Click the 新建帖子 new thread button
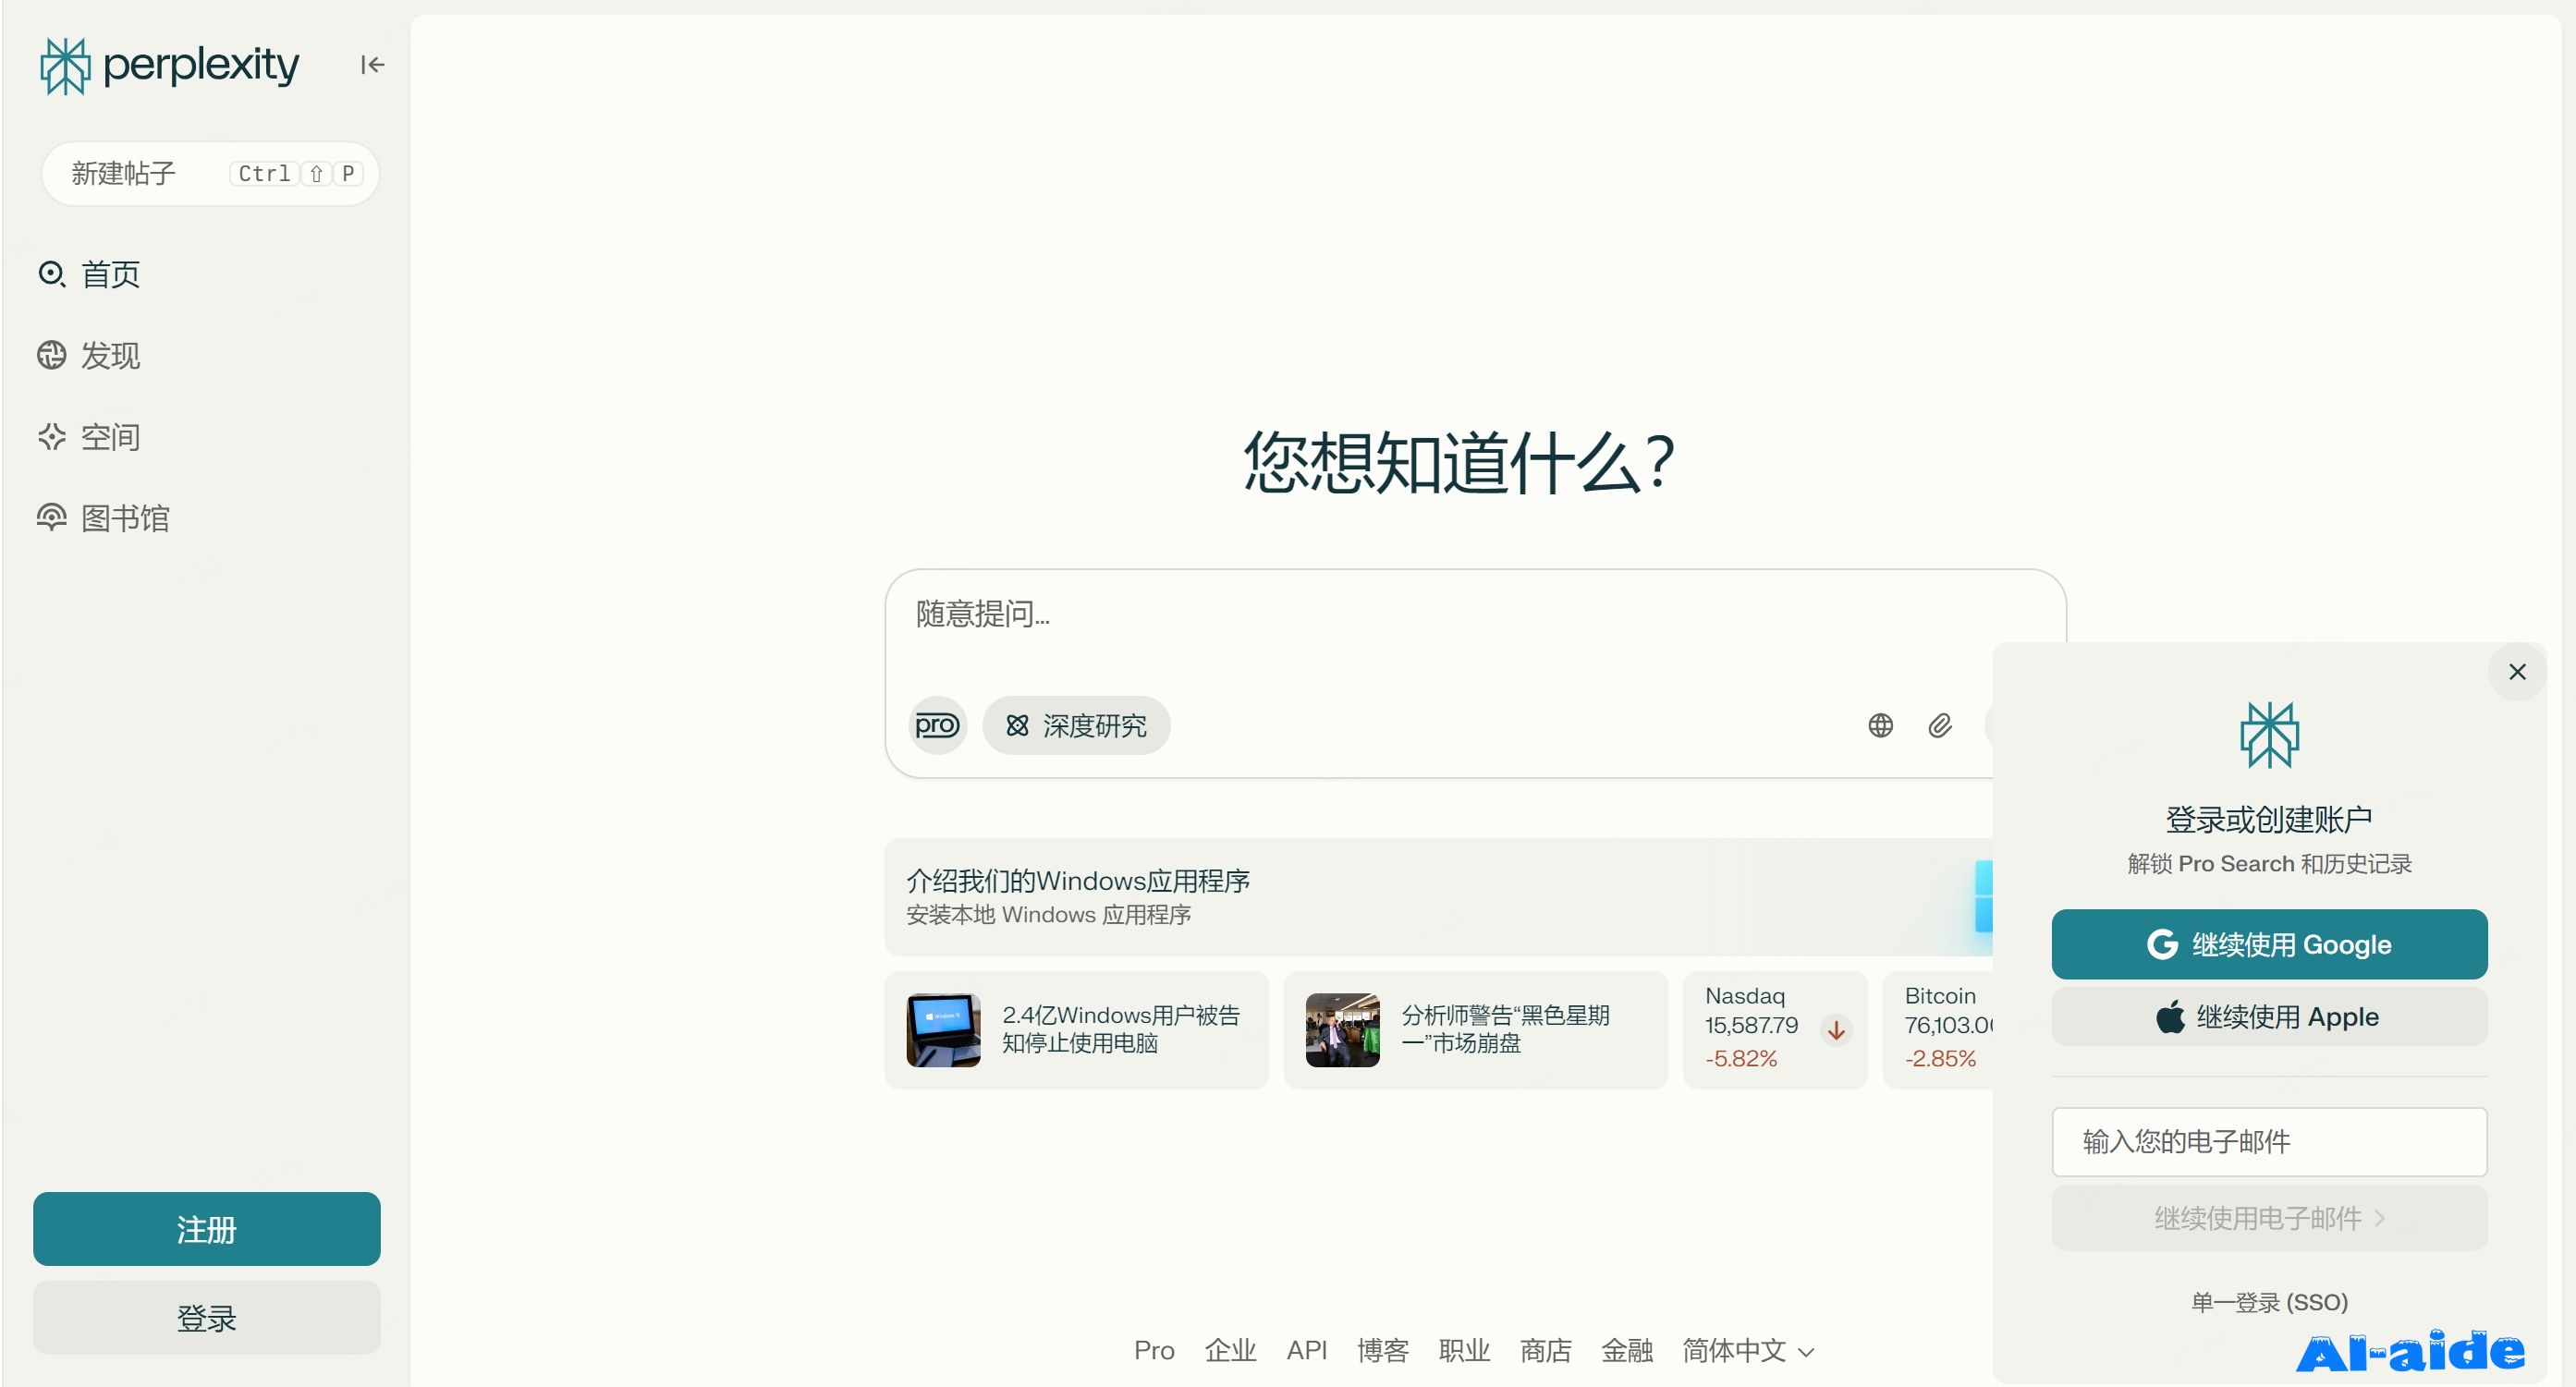 tap(210, 174)
